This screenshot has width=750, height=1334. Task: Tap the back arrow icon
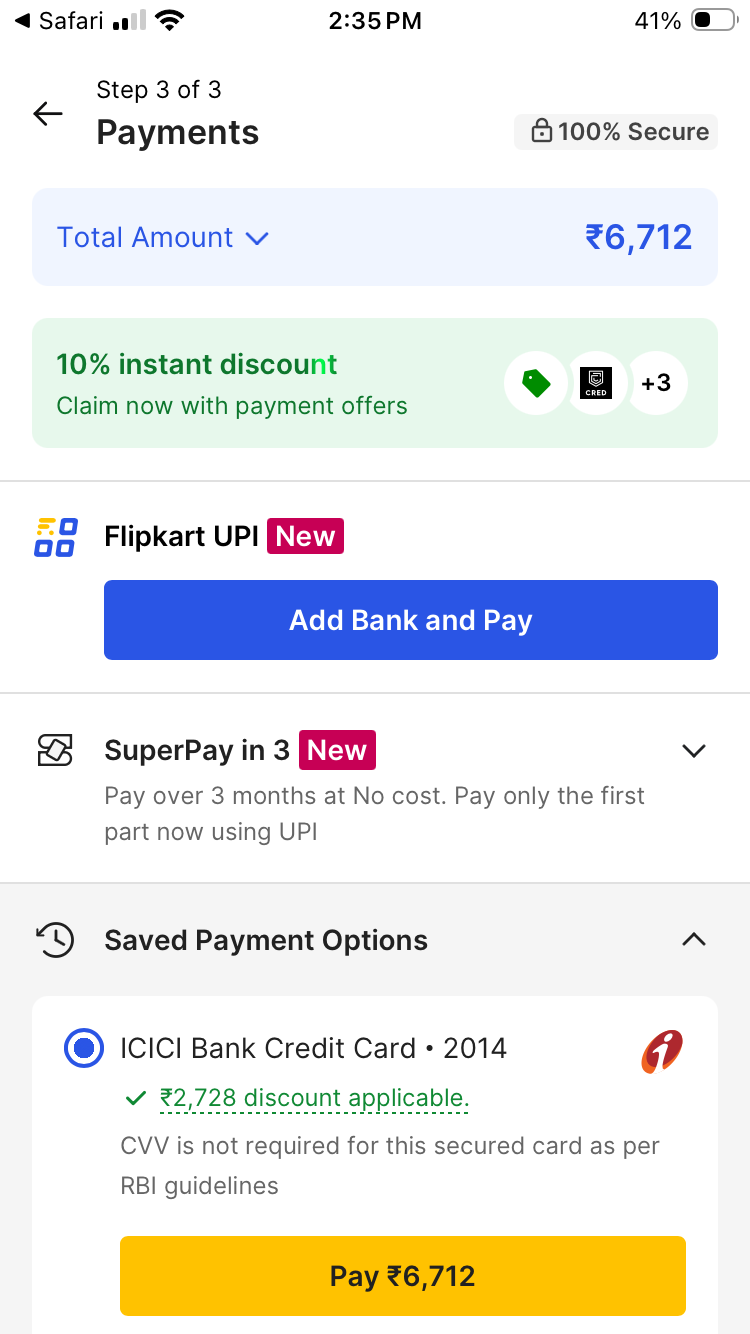pyautogui.click(x=48, y=114)
